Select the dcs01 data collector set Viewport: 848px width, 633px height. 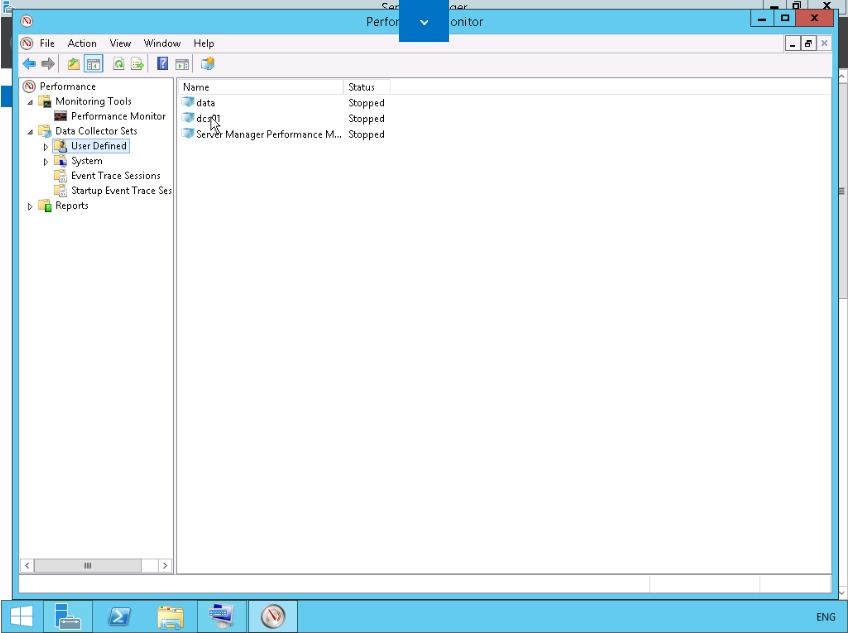(x=208, y=118)
